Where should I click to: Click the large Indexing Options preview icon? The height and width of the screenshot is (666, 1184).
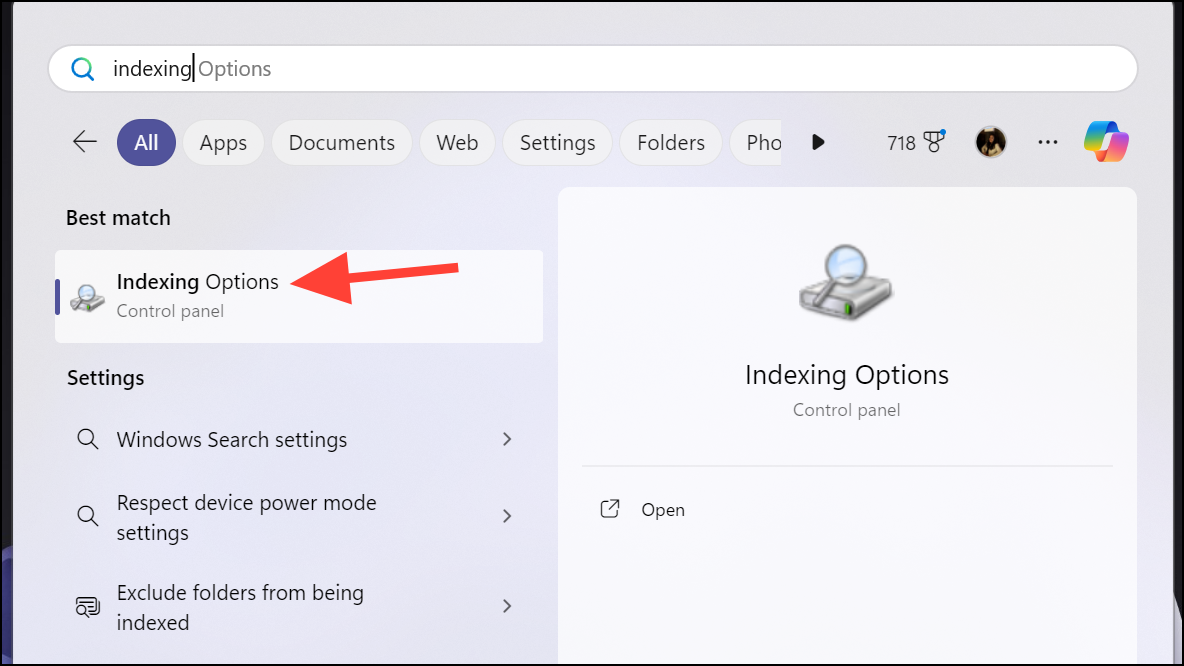[x=846, y=283]
